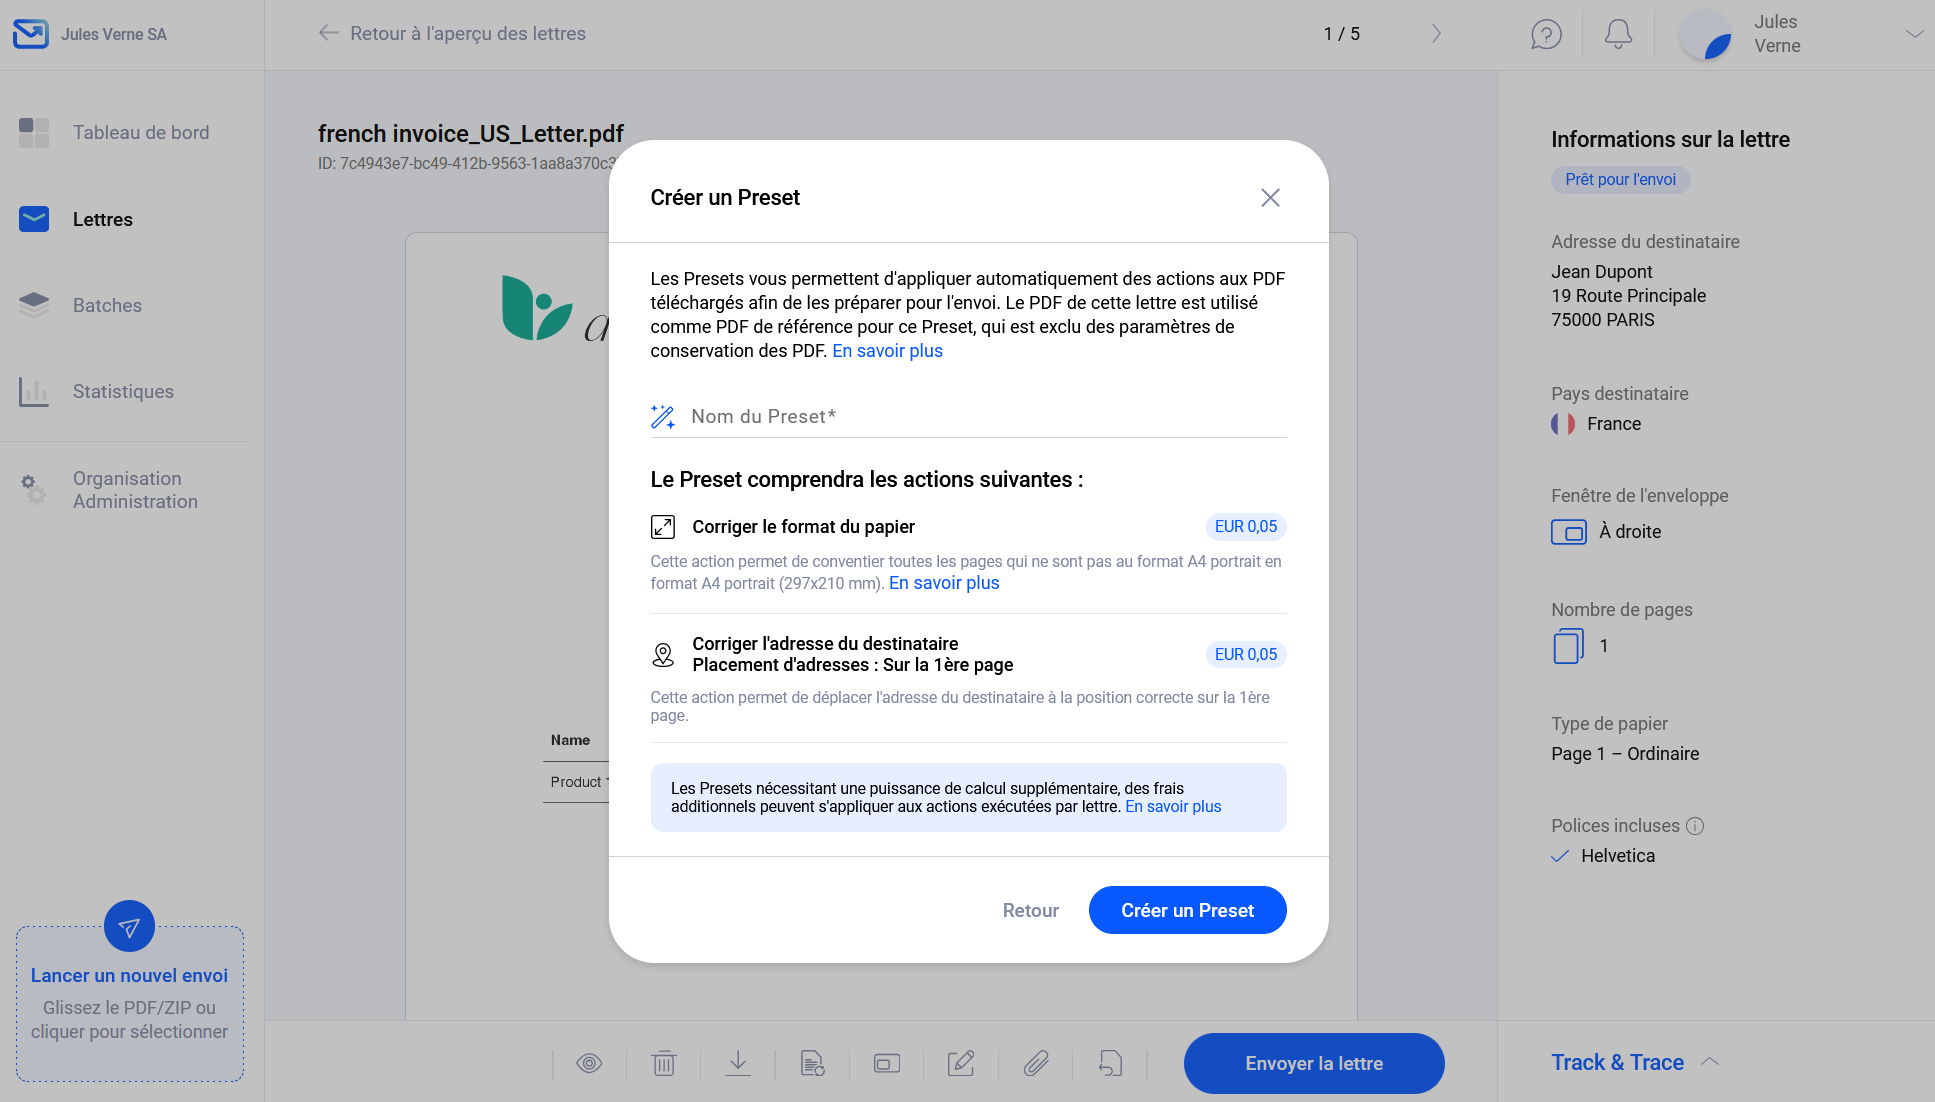Click the paperclip attachment icon
This screenshot has height=1102, width=1935.
(1036, 1063)
